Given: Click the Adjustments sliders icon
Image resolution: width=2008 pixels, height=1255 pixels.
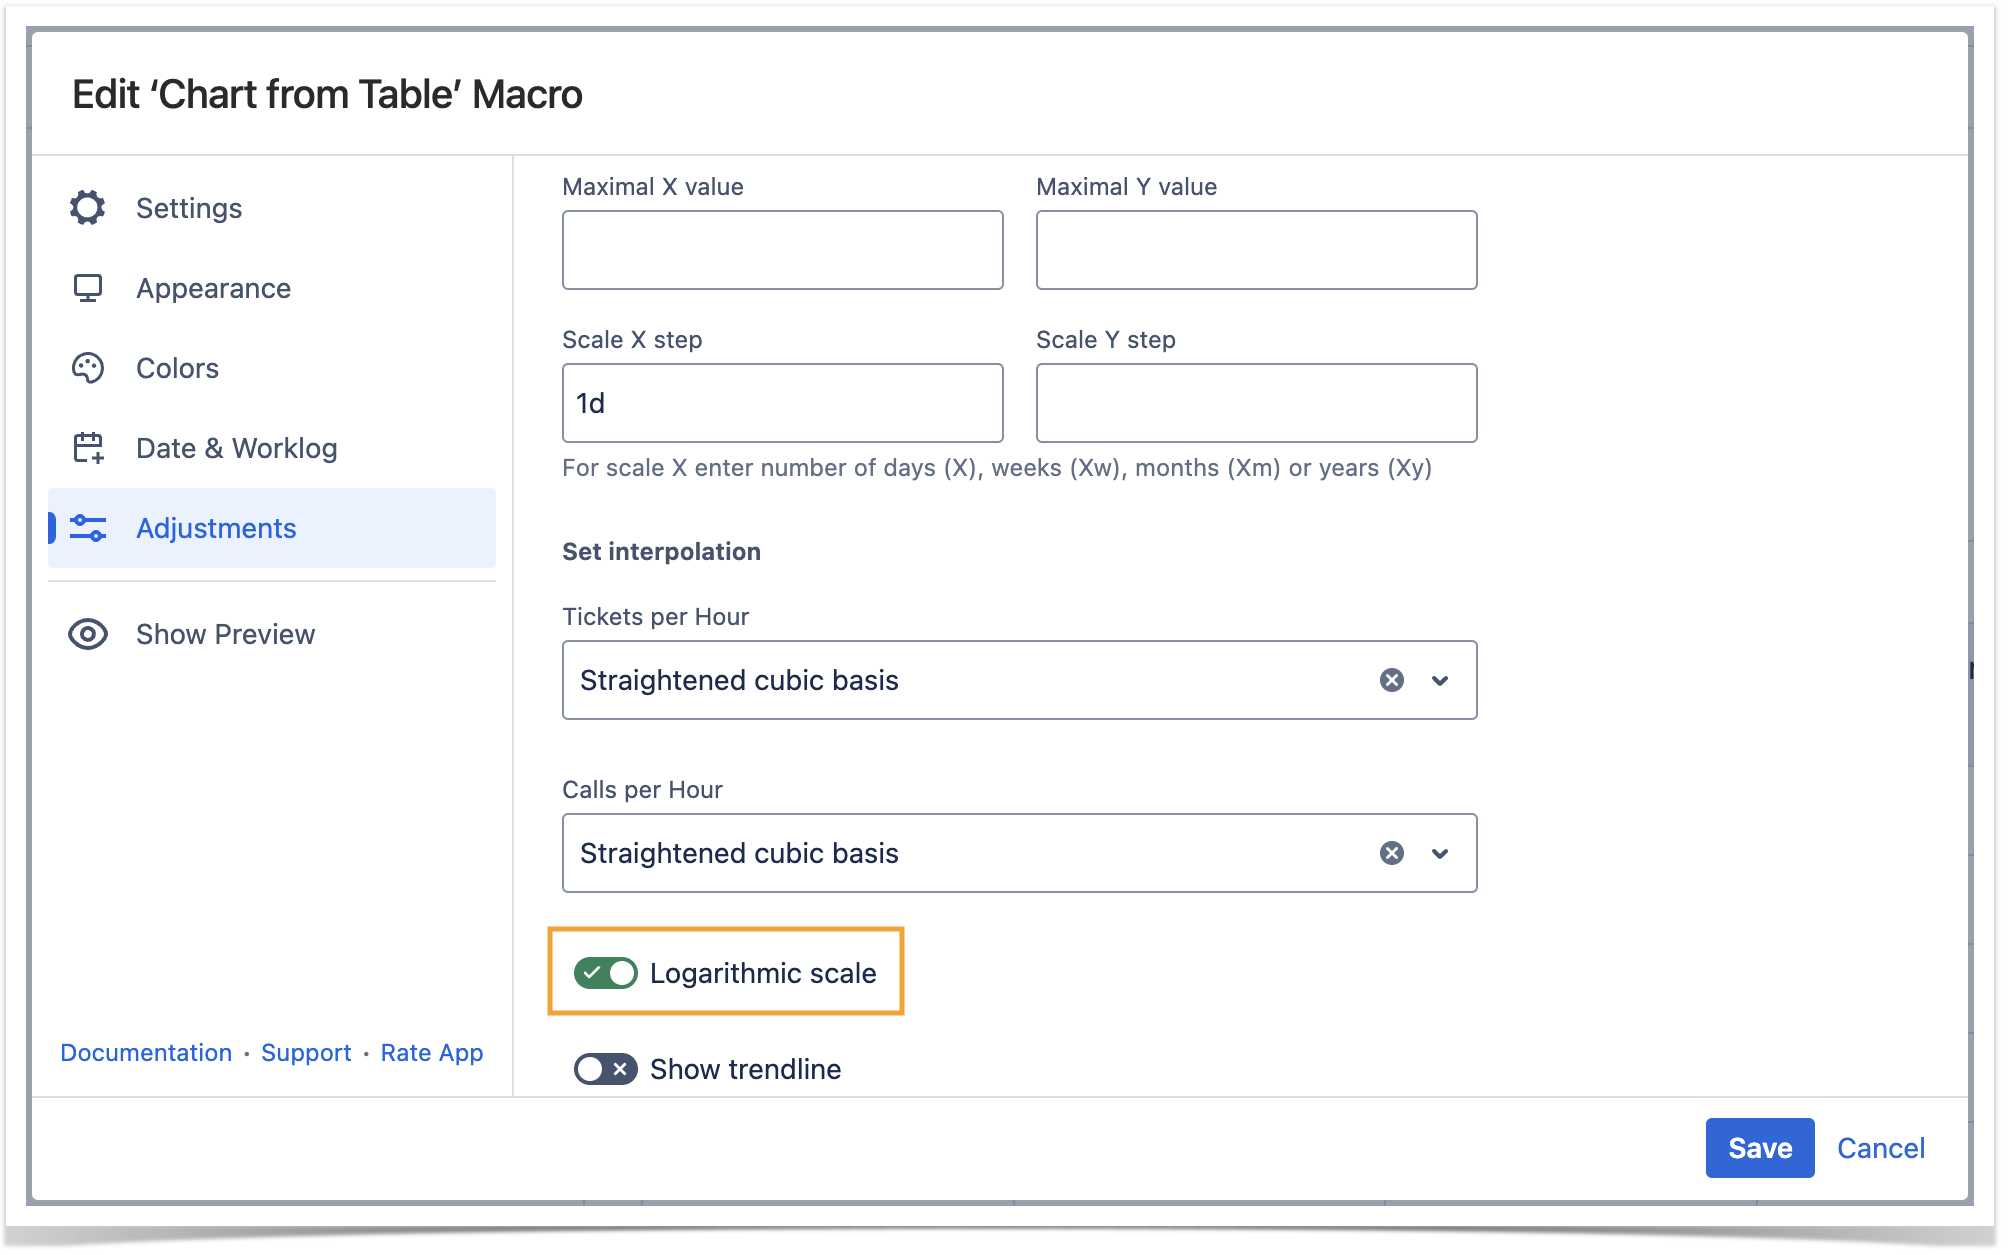Looking at the screenshot, I should click(x=88, y=528).
